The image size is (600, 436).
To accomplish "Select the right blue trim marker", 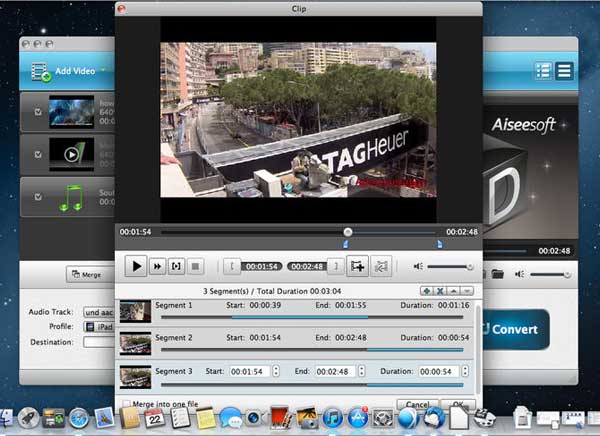I will [x=440, y=244].
